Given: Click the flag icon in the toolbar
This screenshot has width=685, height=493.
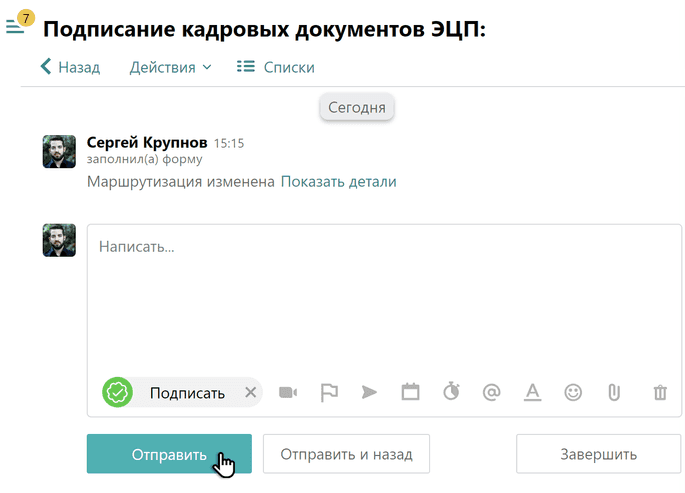Looking at the screenshot, I should coord(329,393).
